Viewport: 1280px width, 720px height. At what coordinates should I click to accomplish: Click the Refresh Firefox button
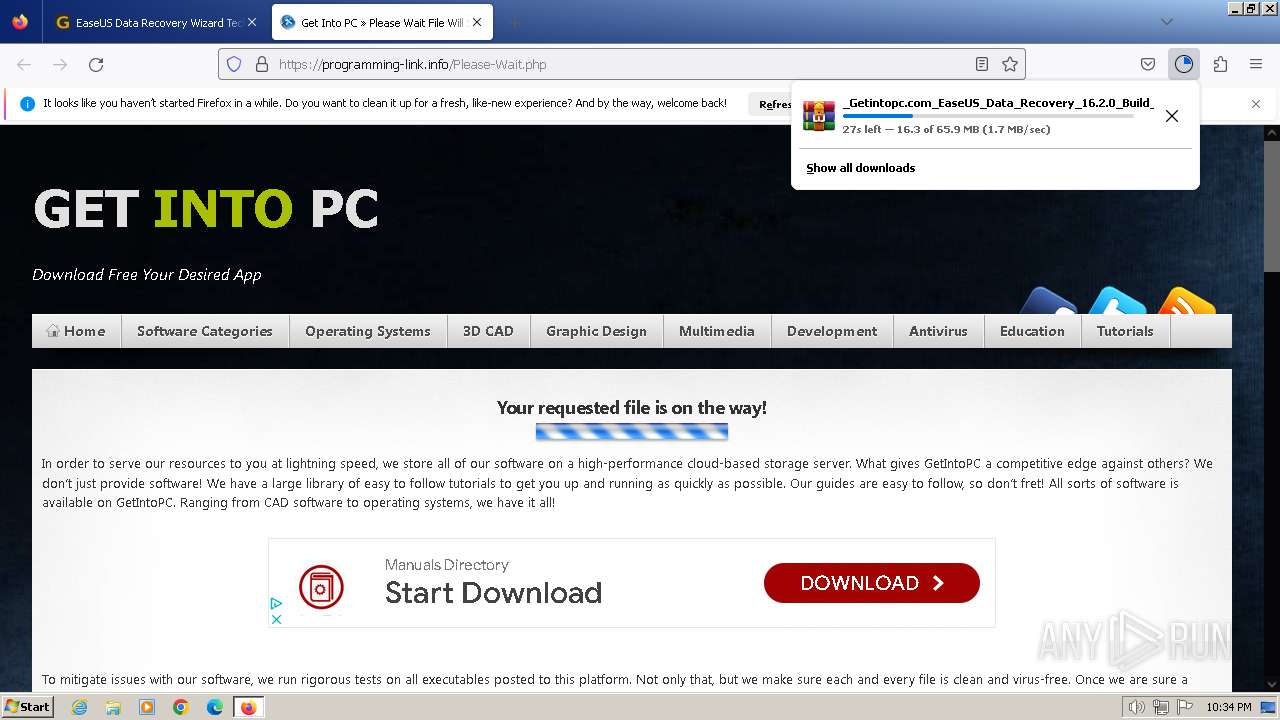[772, 104]
